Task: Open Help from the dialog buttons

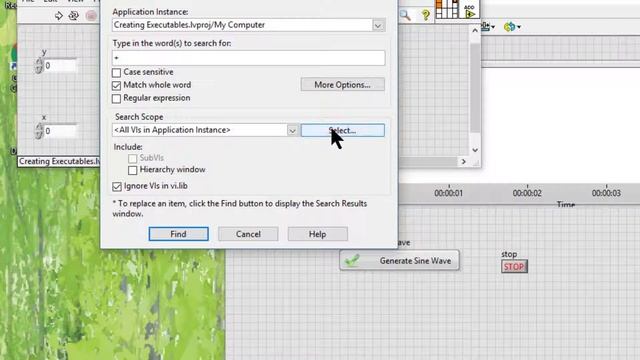Action: 318,234
